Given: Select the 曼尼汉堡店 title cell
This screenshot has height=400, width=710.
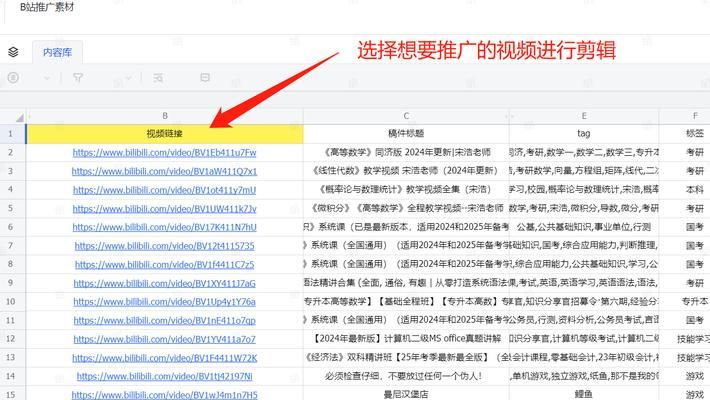Looking at the screenshot, I should (x=406, y=394).
